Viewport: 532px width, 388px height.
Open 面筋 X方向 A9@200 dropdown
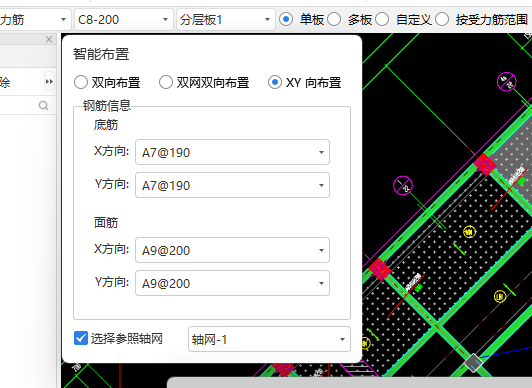(x=232, y=250)
